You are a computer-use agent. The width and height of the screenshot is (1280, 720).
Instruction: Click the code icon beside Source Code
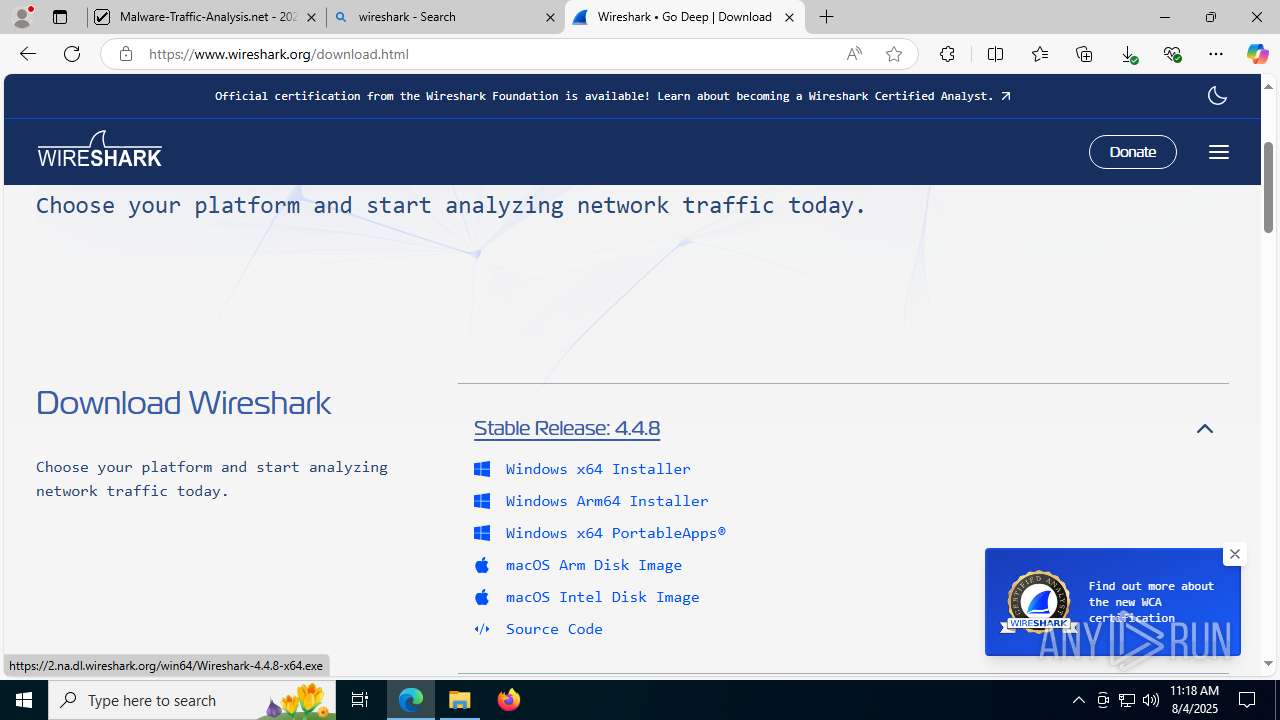(482, 629)
